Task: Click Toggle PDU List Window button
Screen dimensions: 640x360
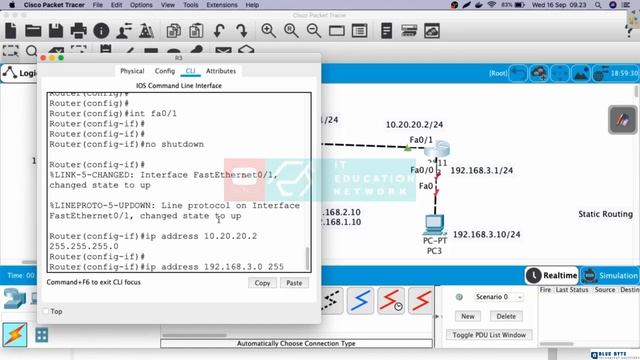Action: click(x=489, y=335)
